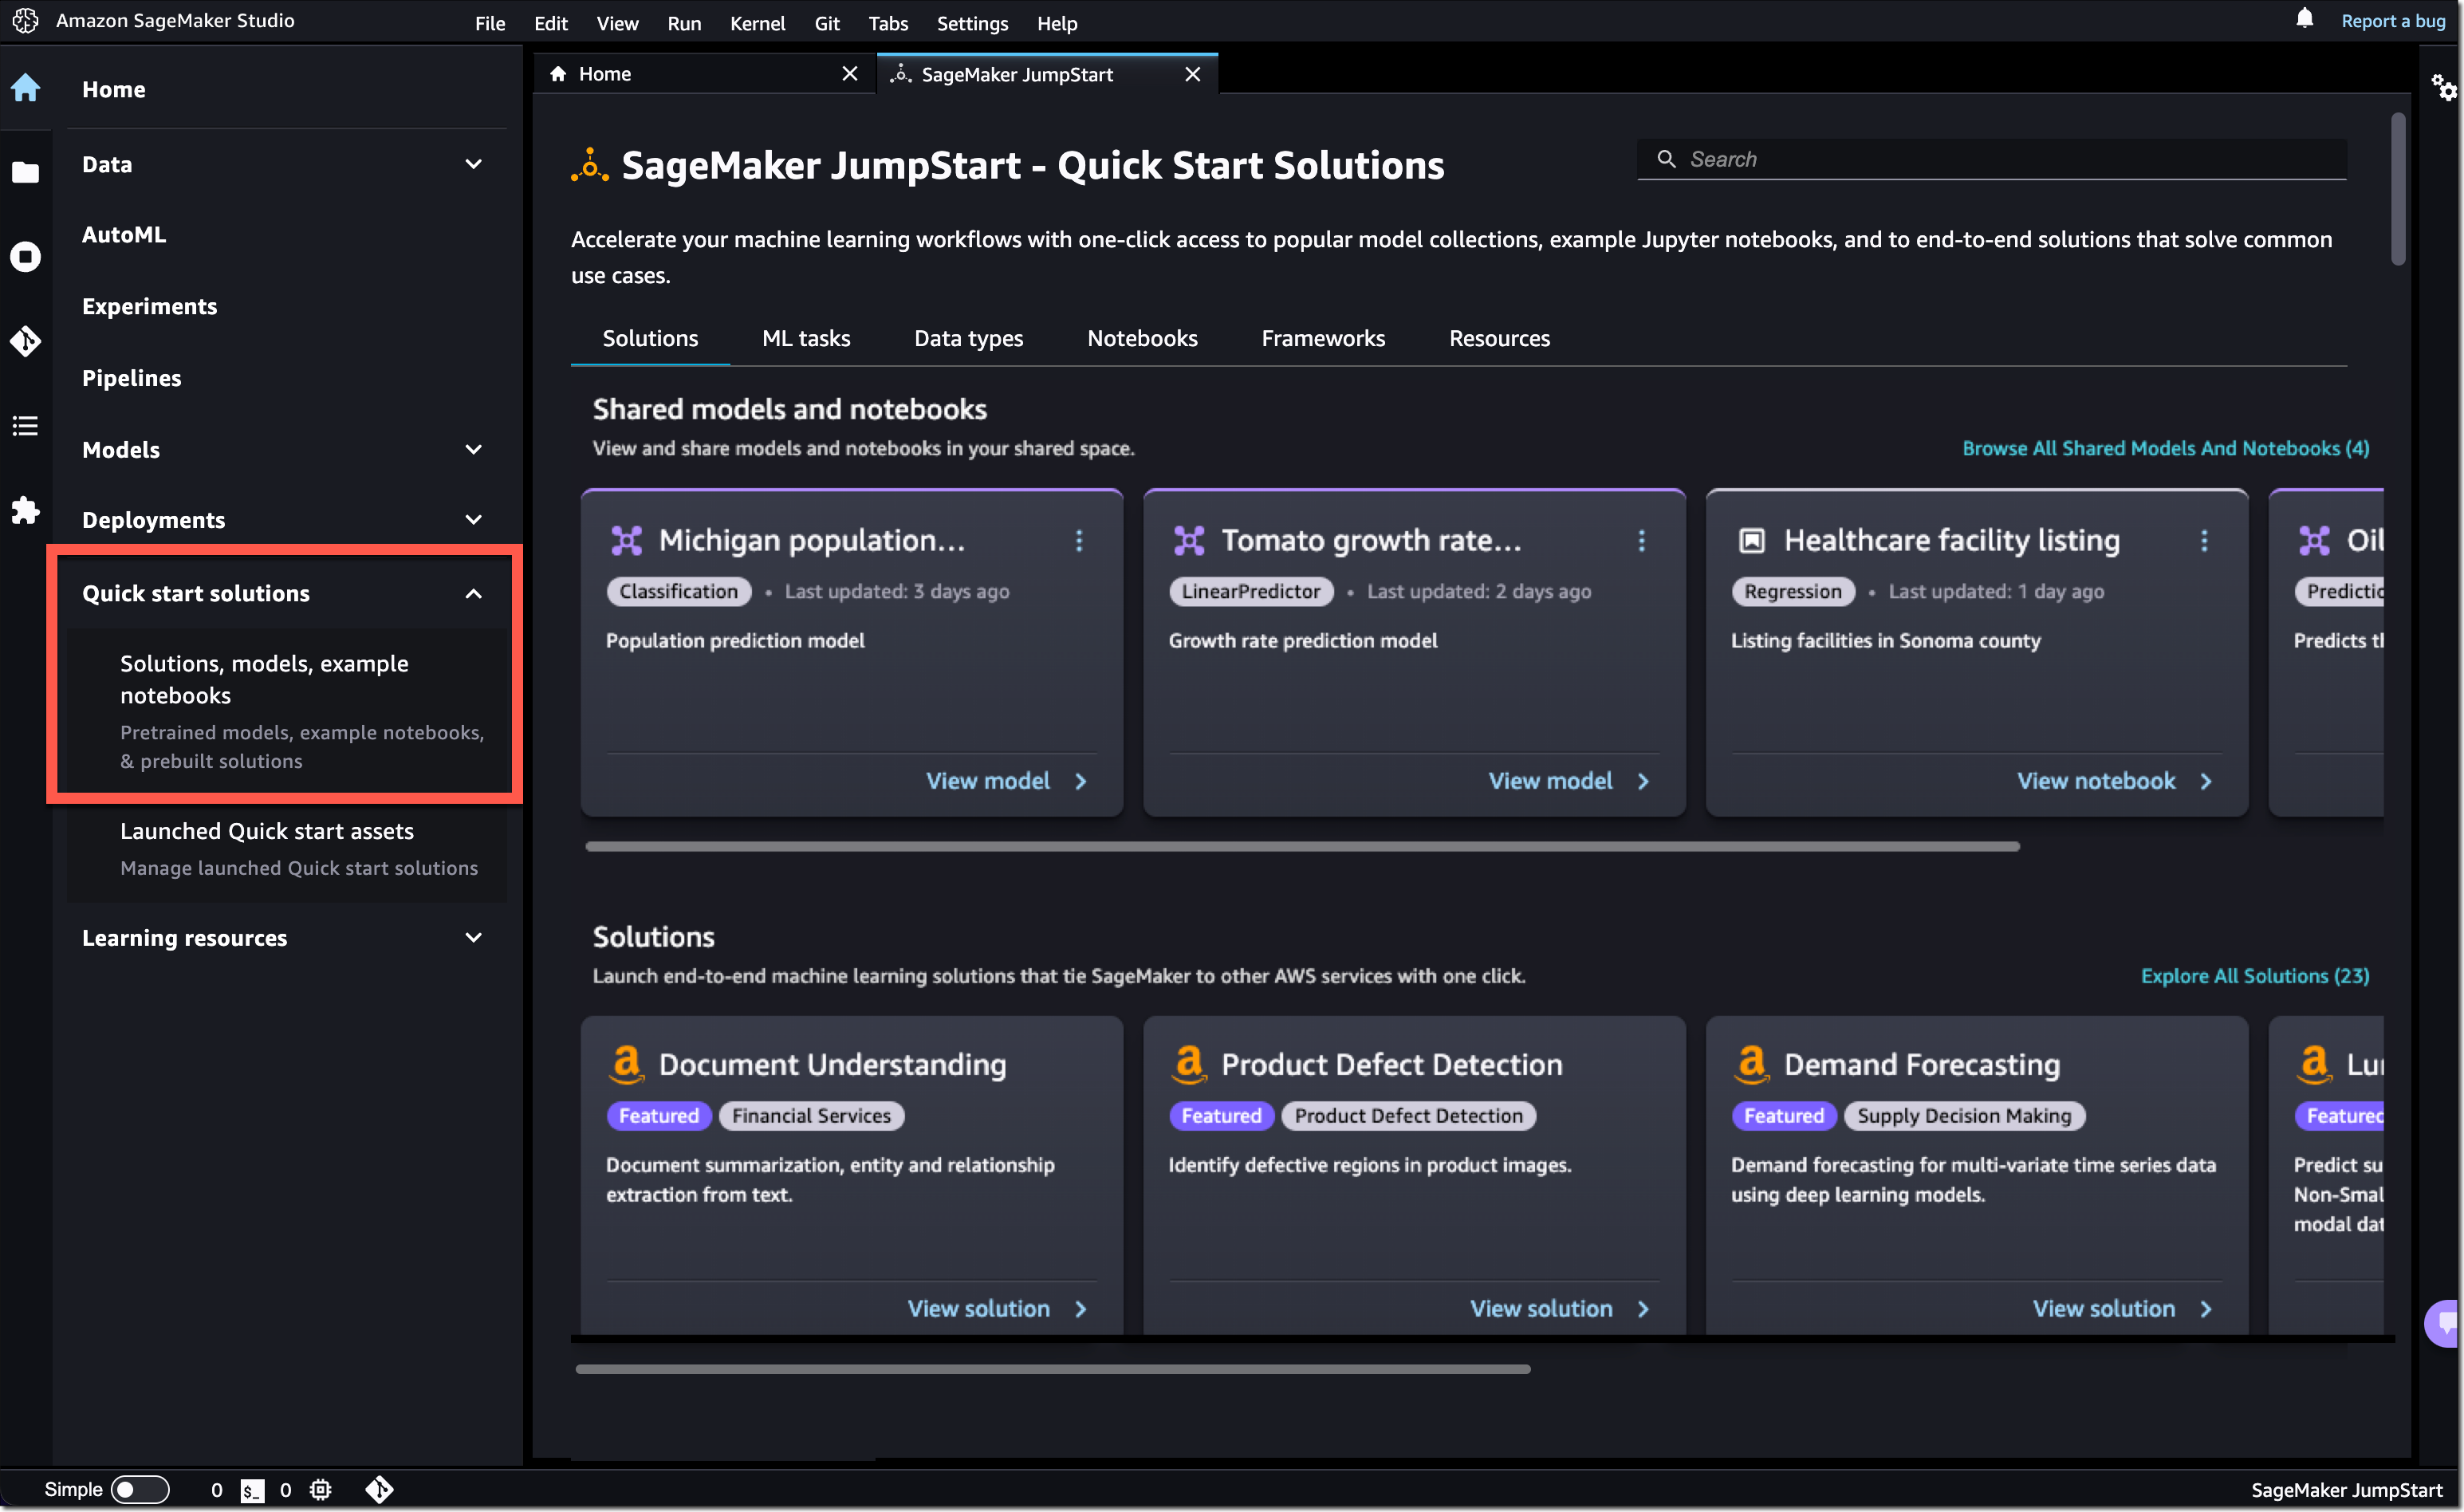Open the Git panel from the left sidebar
2464x1512 pixels.
pyautogui.click(x=25, y=341)
